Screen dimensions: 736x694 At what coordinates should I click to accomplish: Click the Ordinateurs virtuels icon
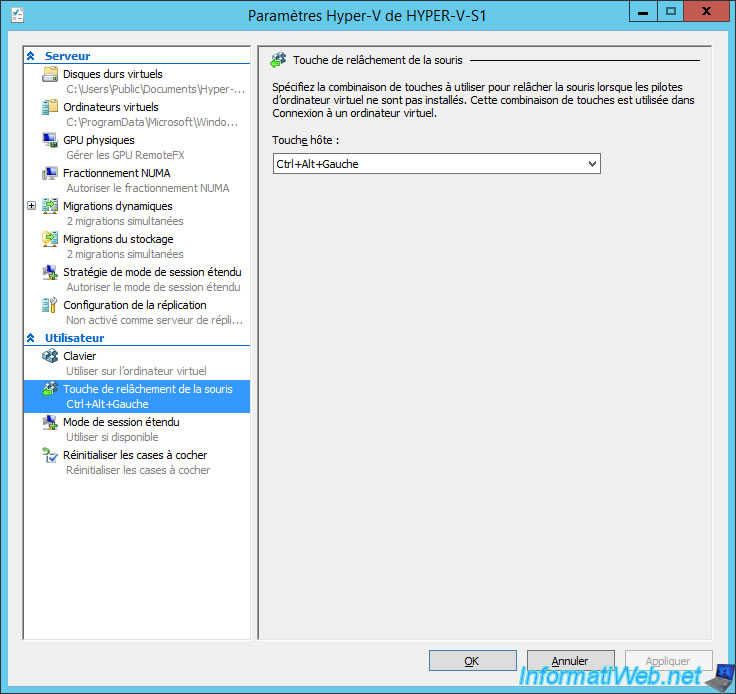(50, 108)
